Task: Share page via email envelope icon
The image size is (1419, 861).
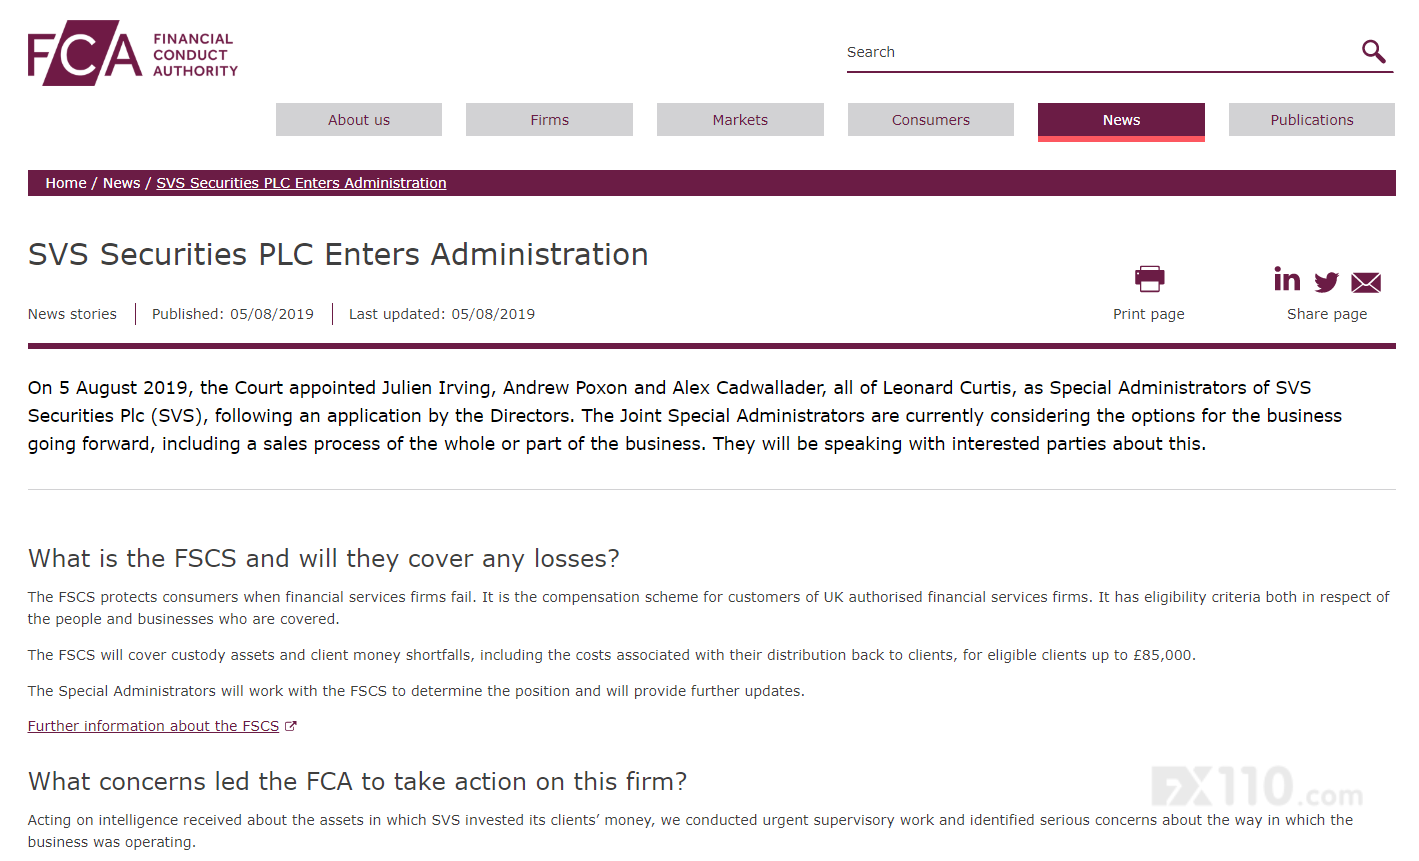Action: click(1366, 282)
